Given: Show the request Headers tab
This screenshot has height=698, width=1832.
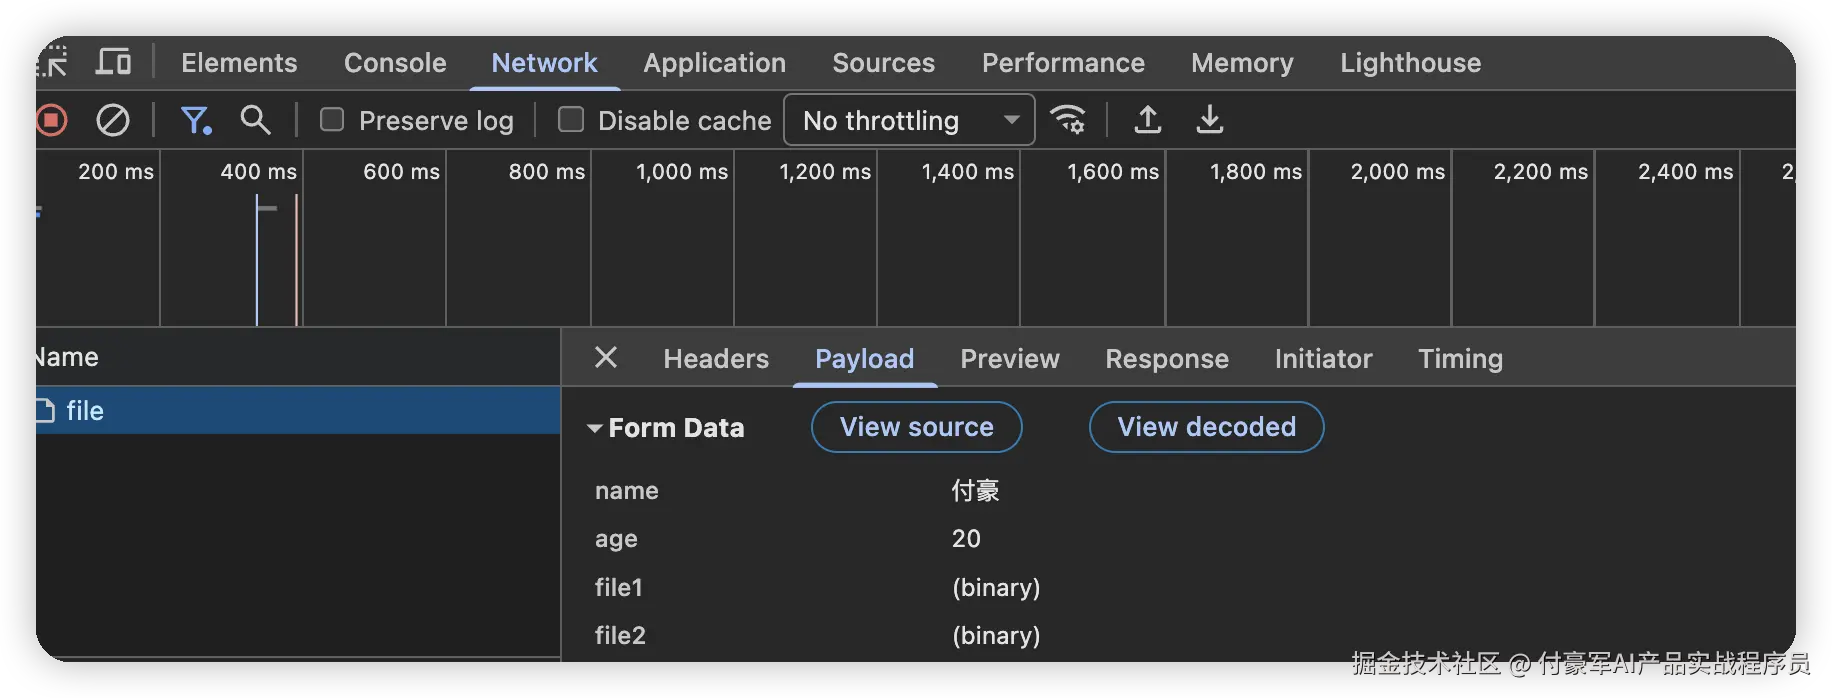Looking at the screenshot, I should [x=716, y=359].
